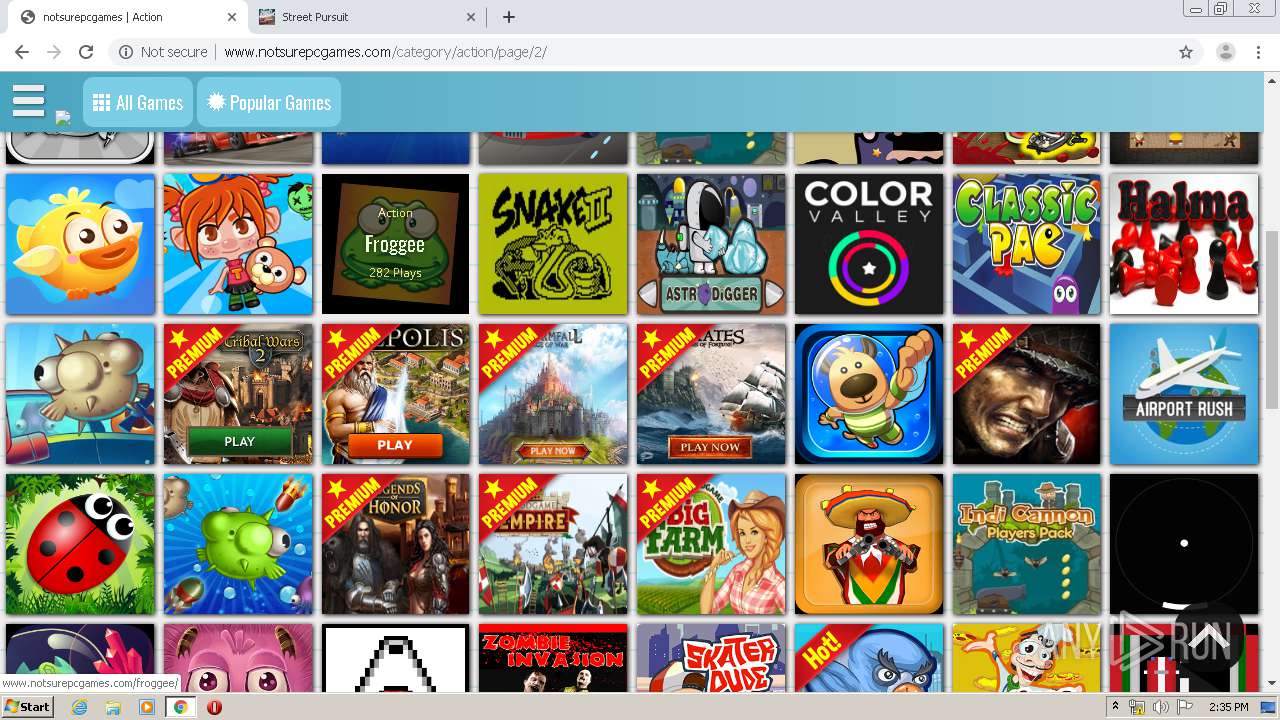Viewport: 1280px width, 720px height.
Task: Open the girl with teddy bear game
Action: point(238,244)
